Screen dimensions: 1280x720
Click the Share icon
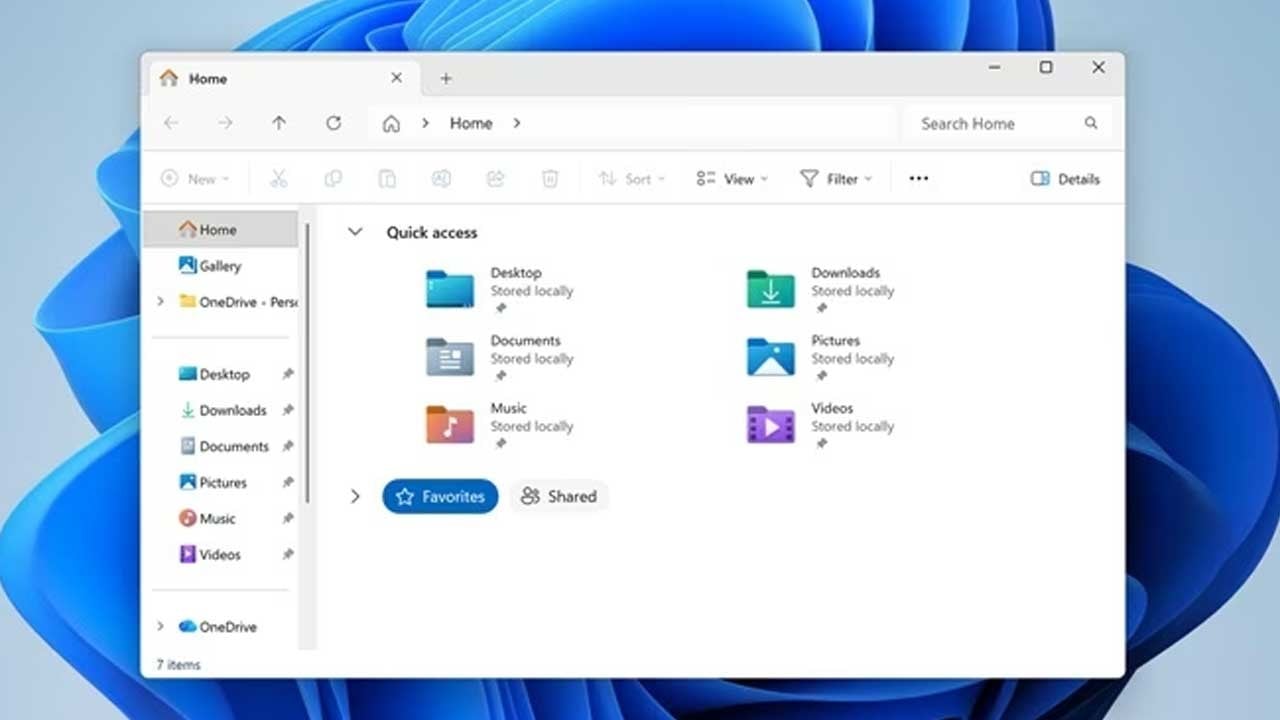495,178
